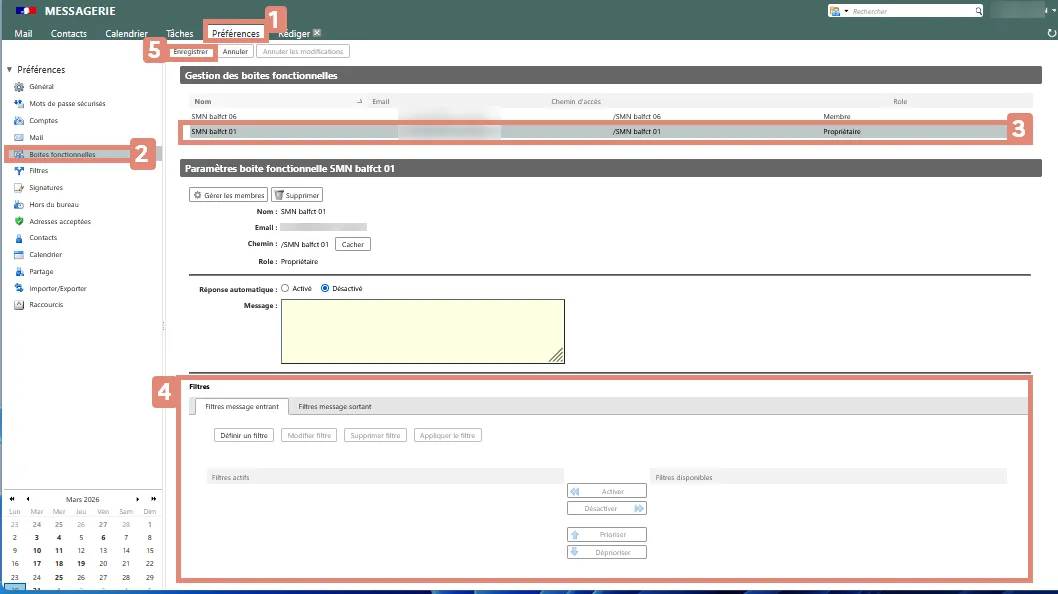The height and width of the screenshot is (594, 1058).
Task: Click Appliquer le filtre button
Action: [447, 435]
